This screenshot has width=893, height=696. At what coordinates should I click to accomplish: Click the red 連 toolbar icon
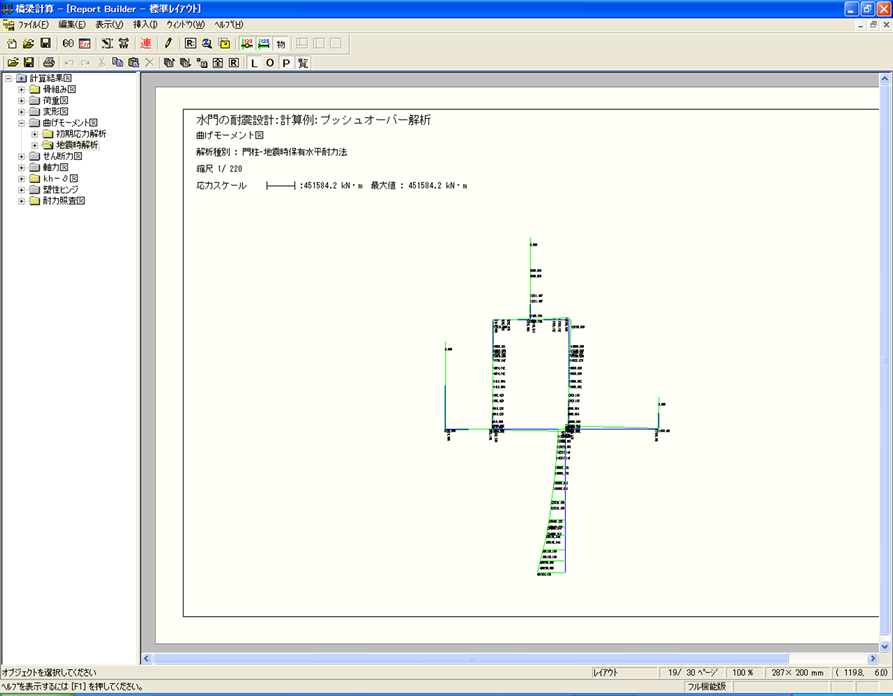146,43
